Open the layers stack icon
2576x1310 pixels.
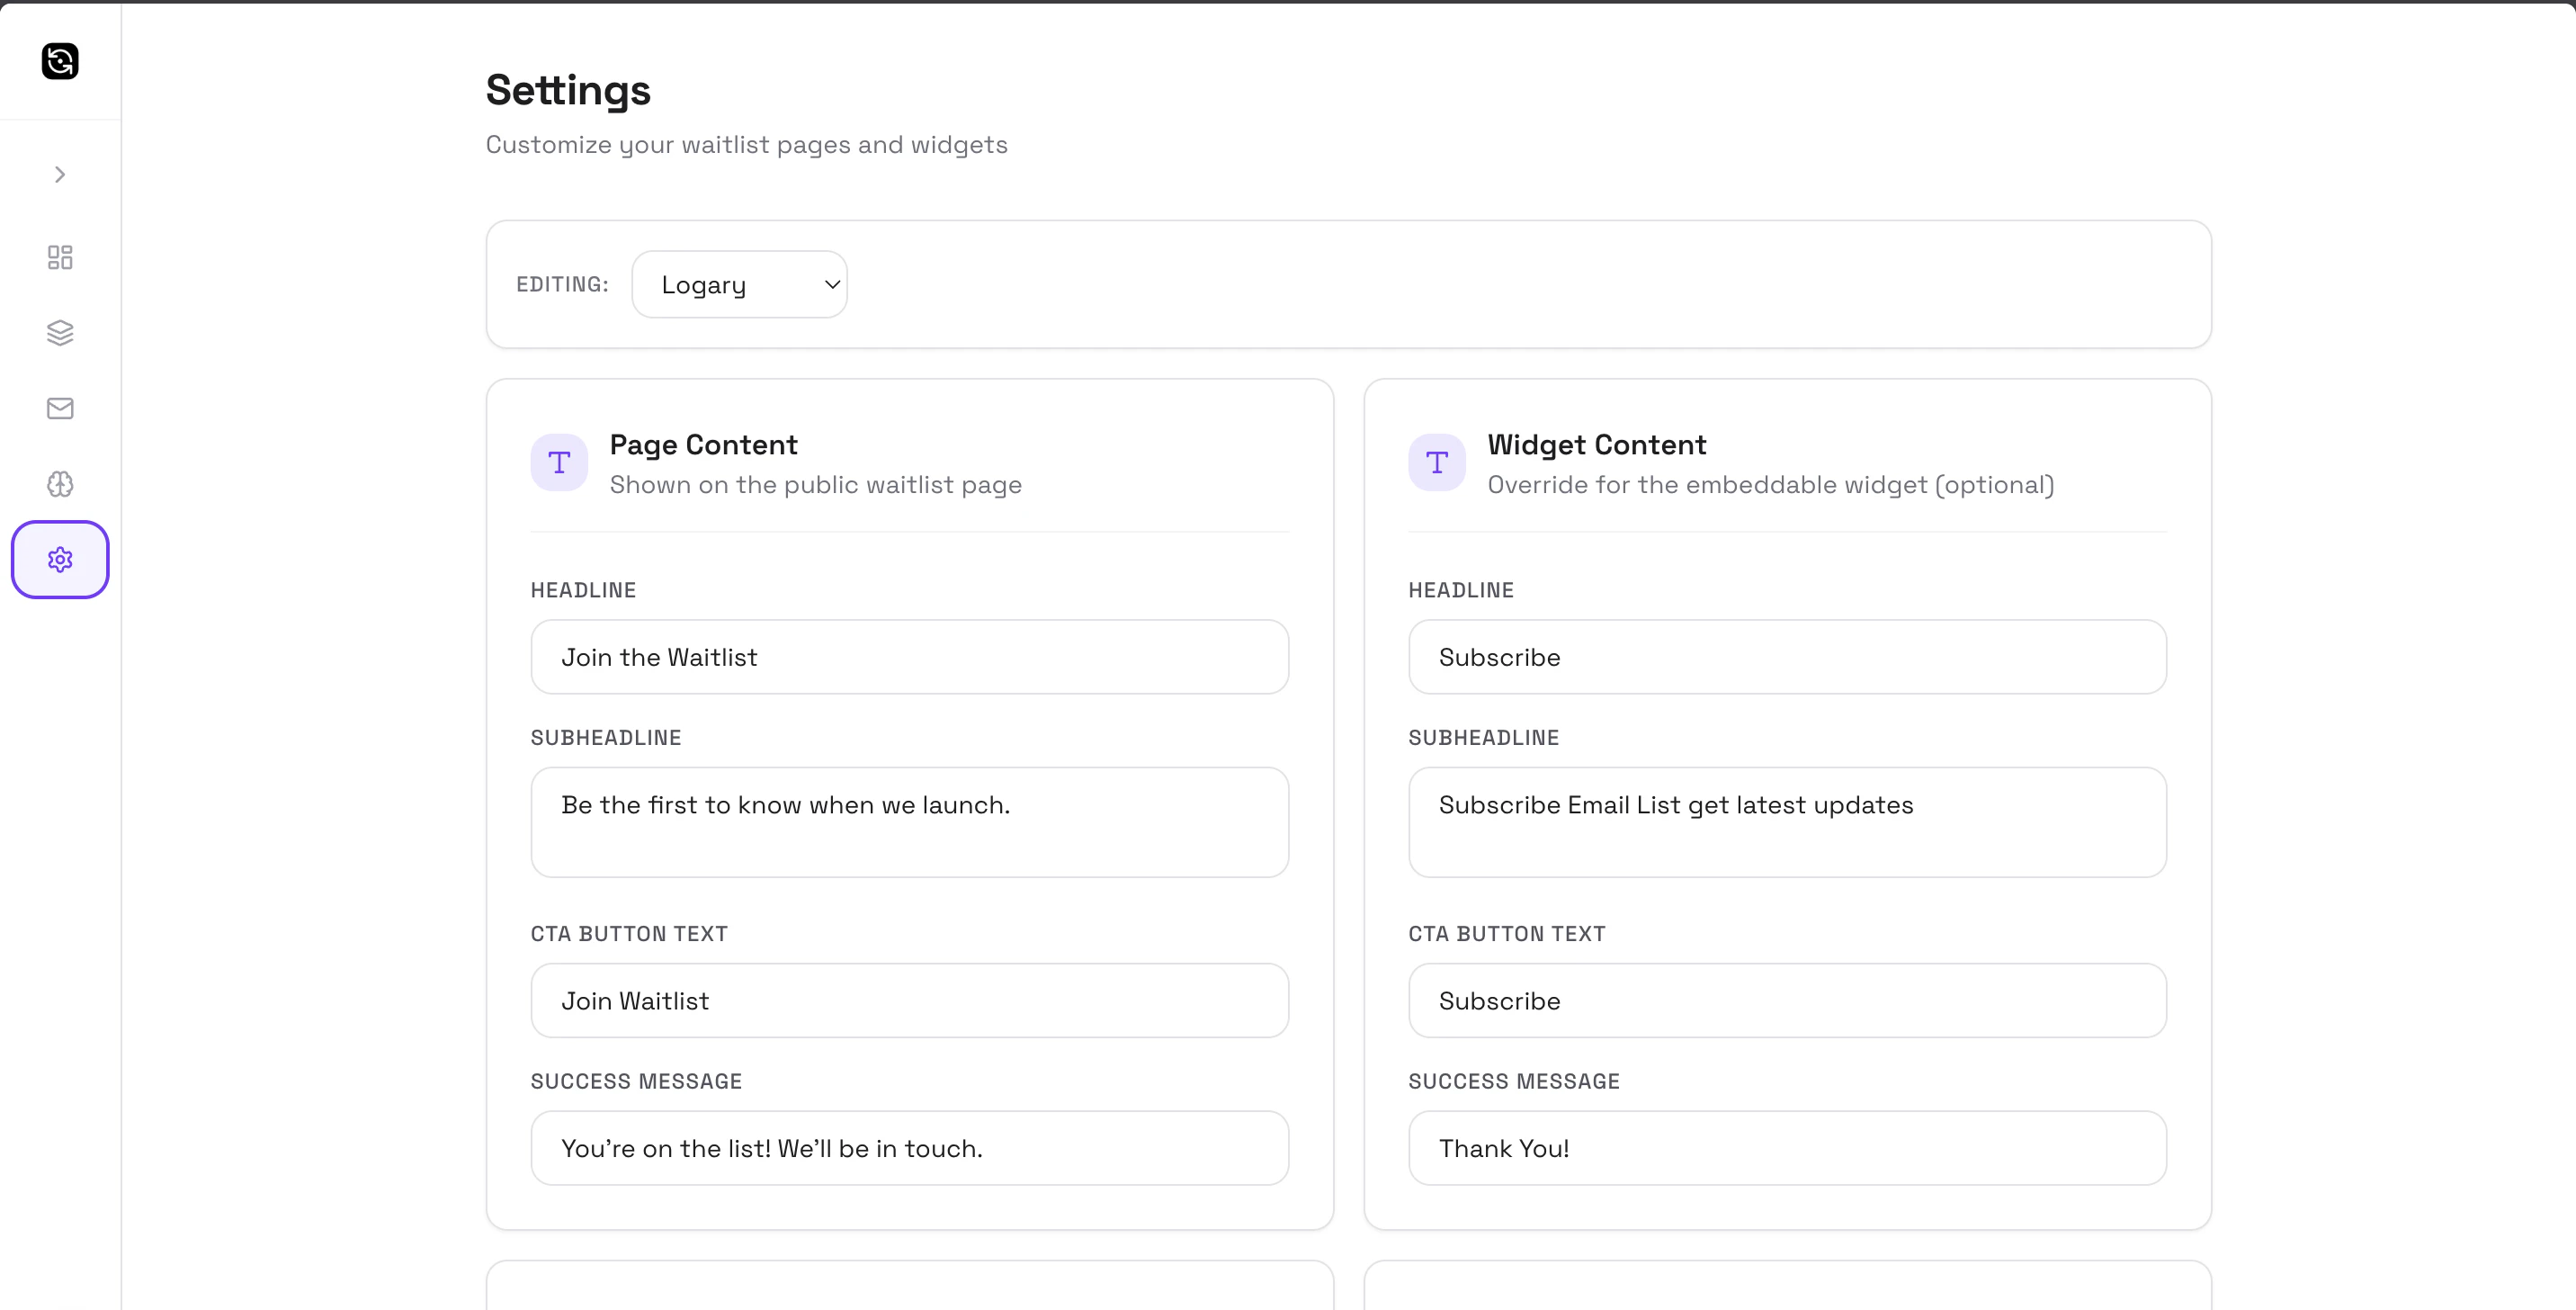click(60, 333)
